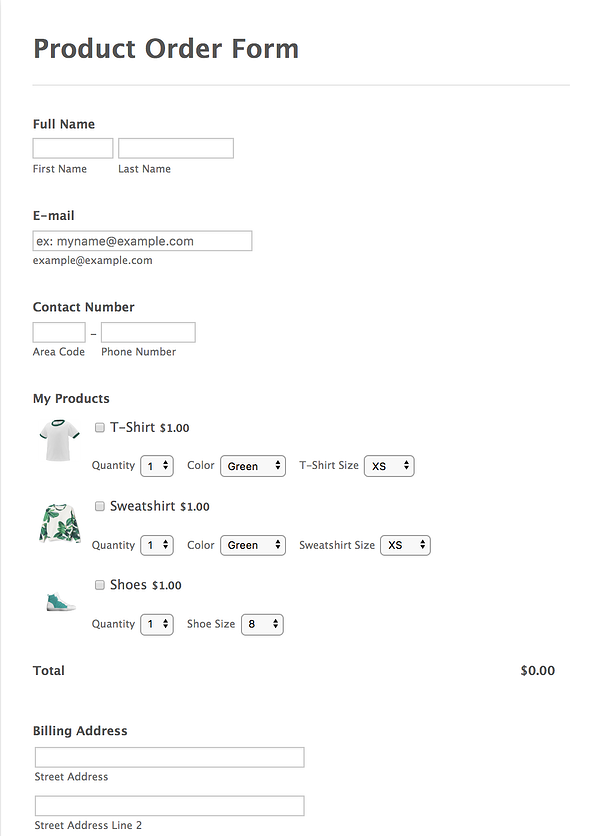Screen dimensions: 600x836
Task: Click the Shoes product image
Action: tap(60, 601)
